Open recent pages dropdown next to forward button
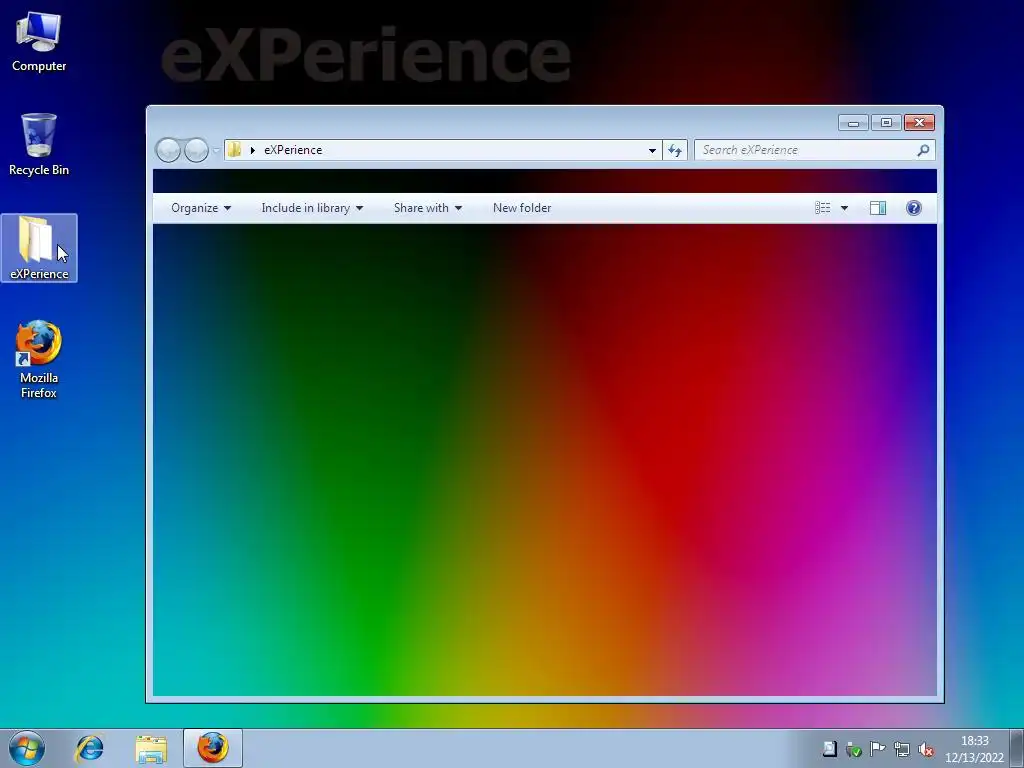1024x768 pixels. [x=216, y=150]
